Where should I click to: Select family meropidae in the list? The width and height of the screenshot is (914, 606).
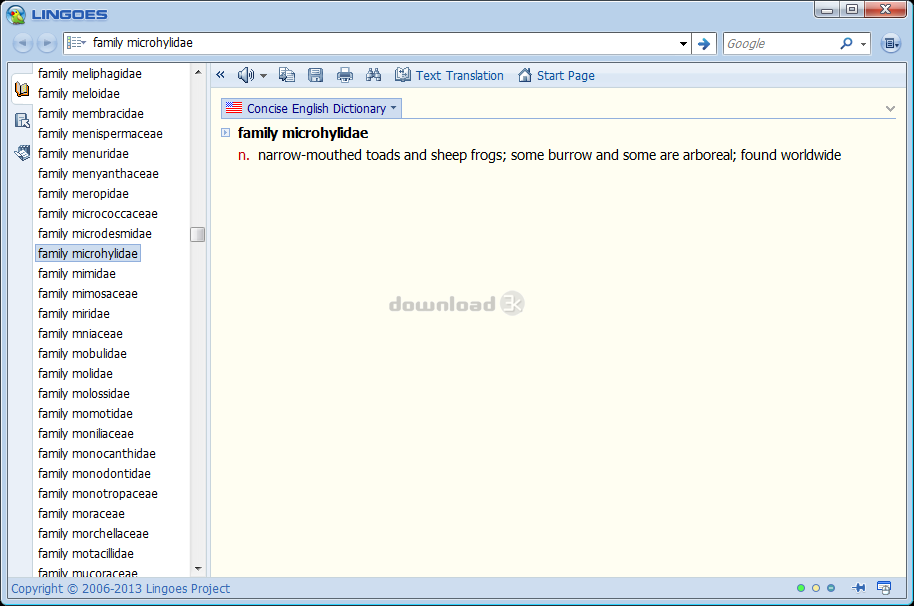[83, 193]
